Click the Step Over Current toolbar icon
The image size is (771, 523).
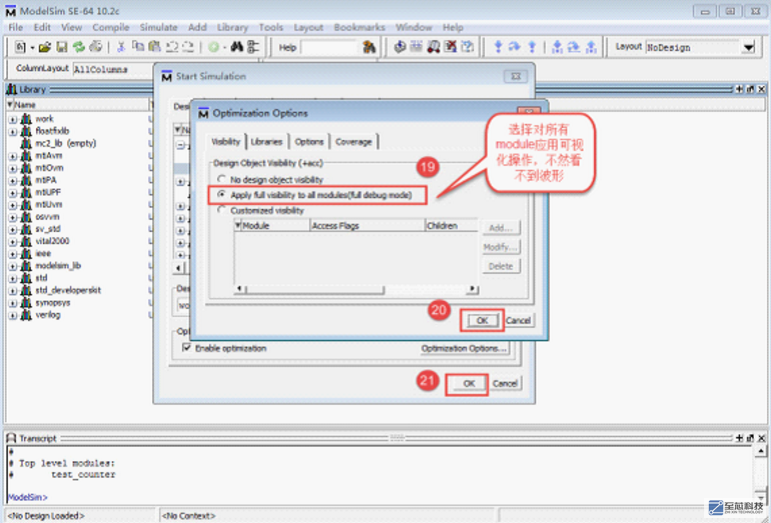coord(574,47)
